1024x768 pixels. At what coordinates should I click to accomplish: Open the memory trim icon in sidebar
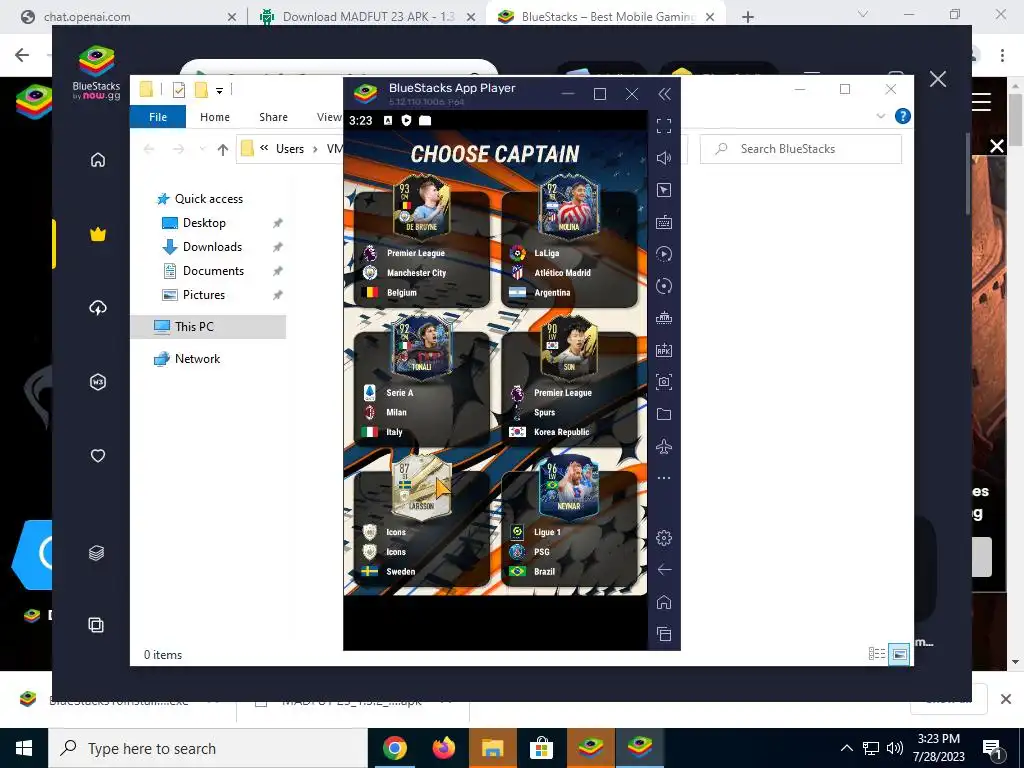(x=664, y=318)
